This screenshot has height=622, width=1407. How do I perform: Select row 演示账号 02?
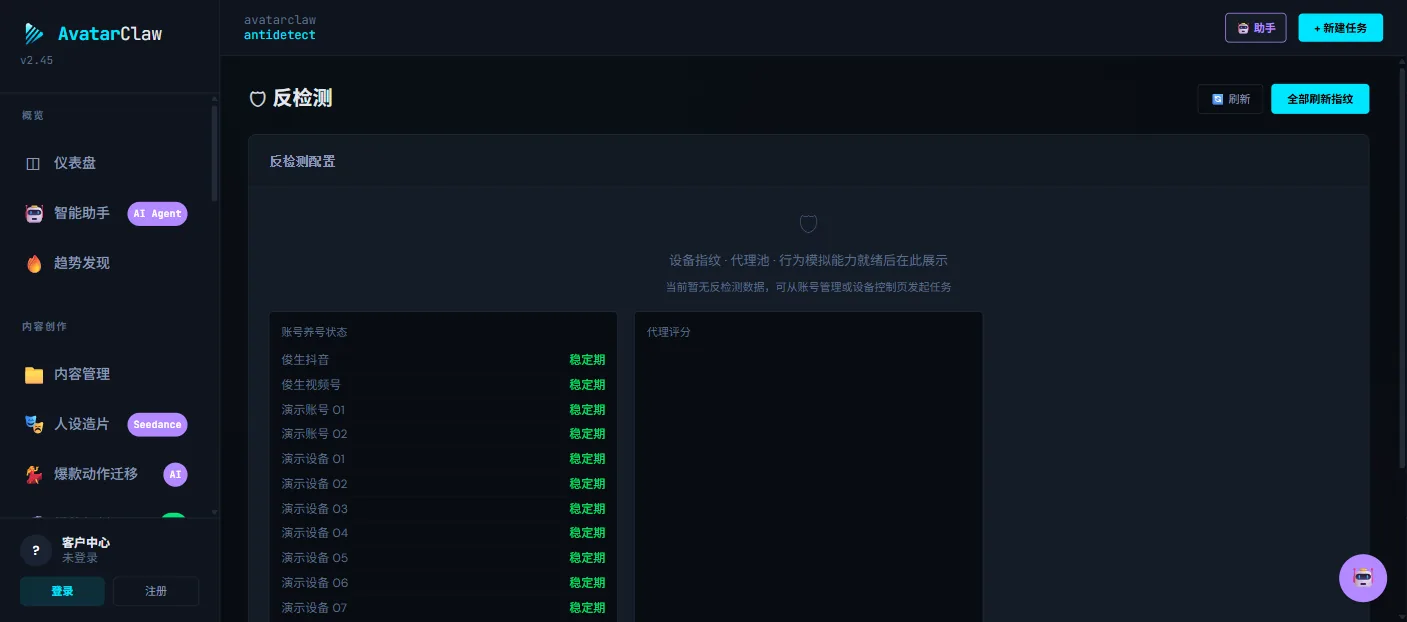tap(443, 434)
